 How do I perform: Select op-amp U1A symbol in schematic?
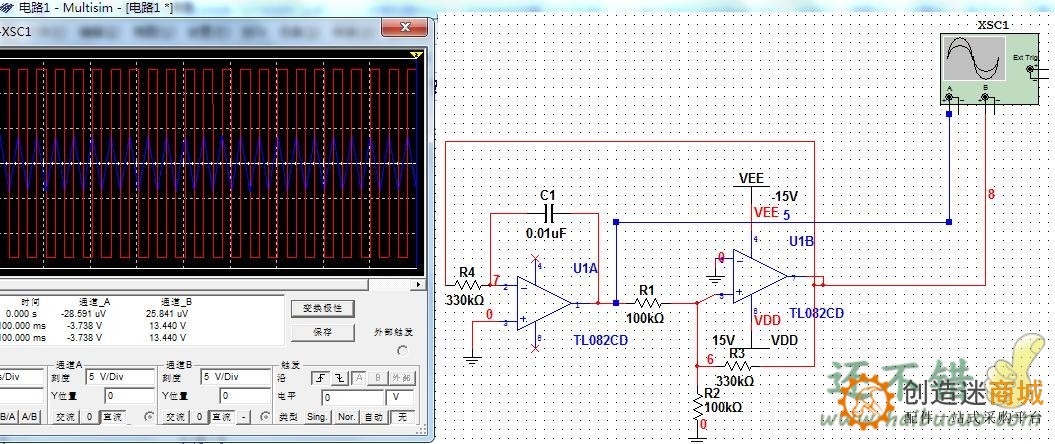tap(544, 304)
